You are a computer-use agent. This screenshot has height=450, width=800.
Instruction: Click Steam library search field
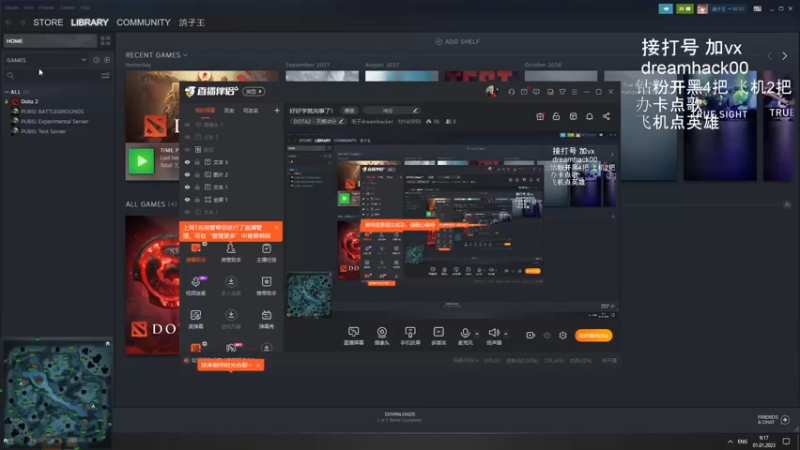pos(54,76)
